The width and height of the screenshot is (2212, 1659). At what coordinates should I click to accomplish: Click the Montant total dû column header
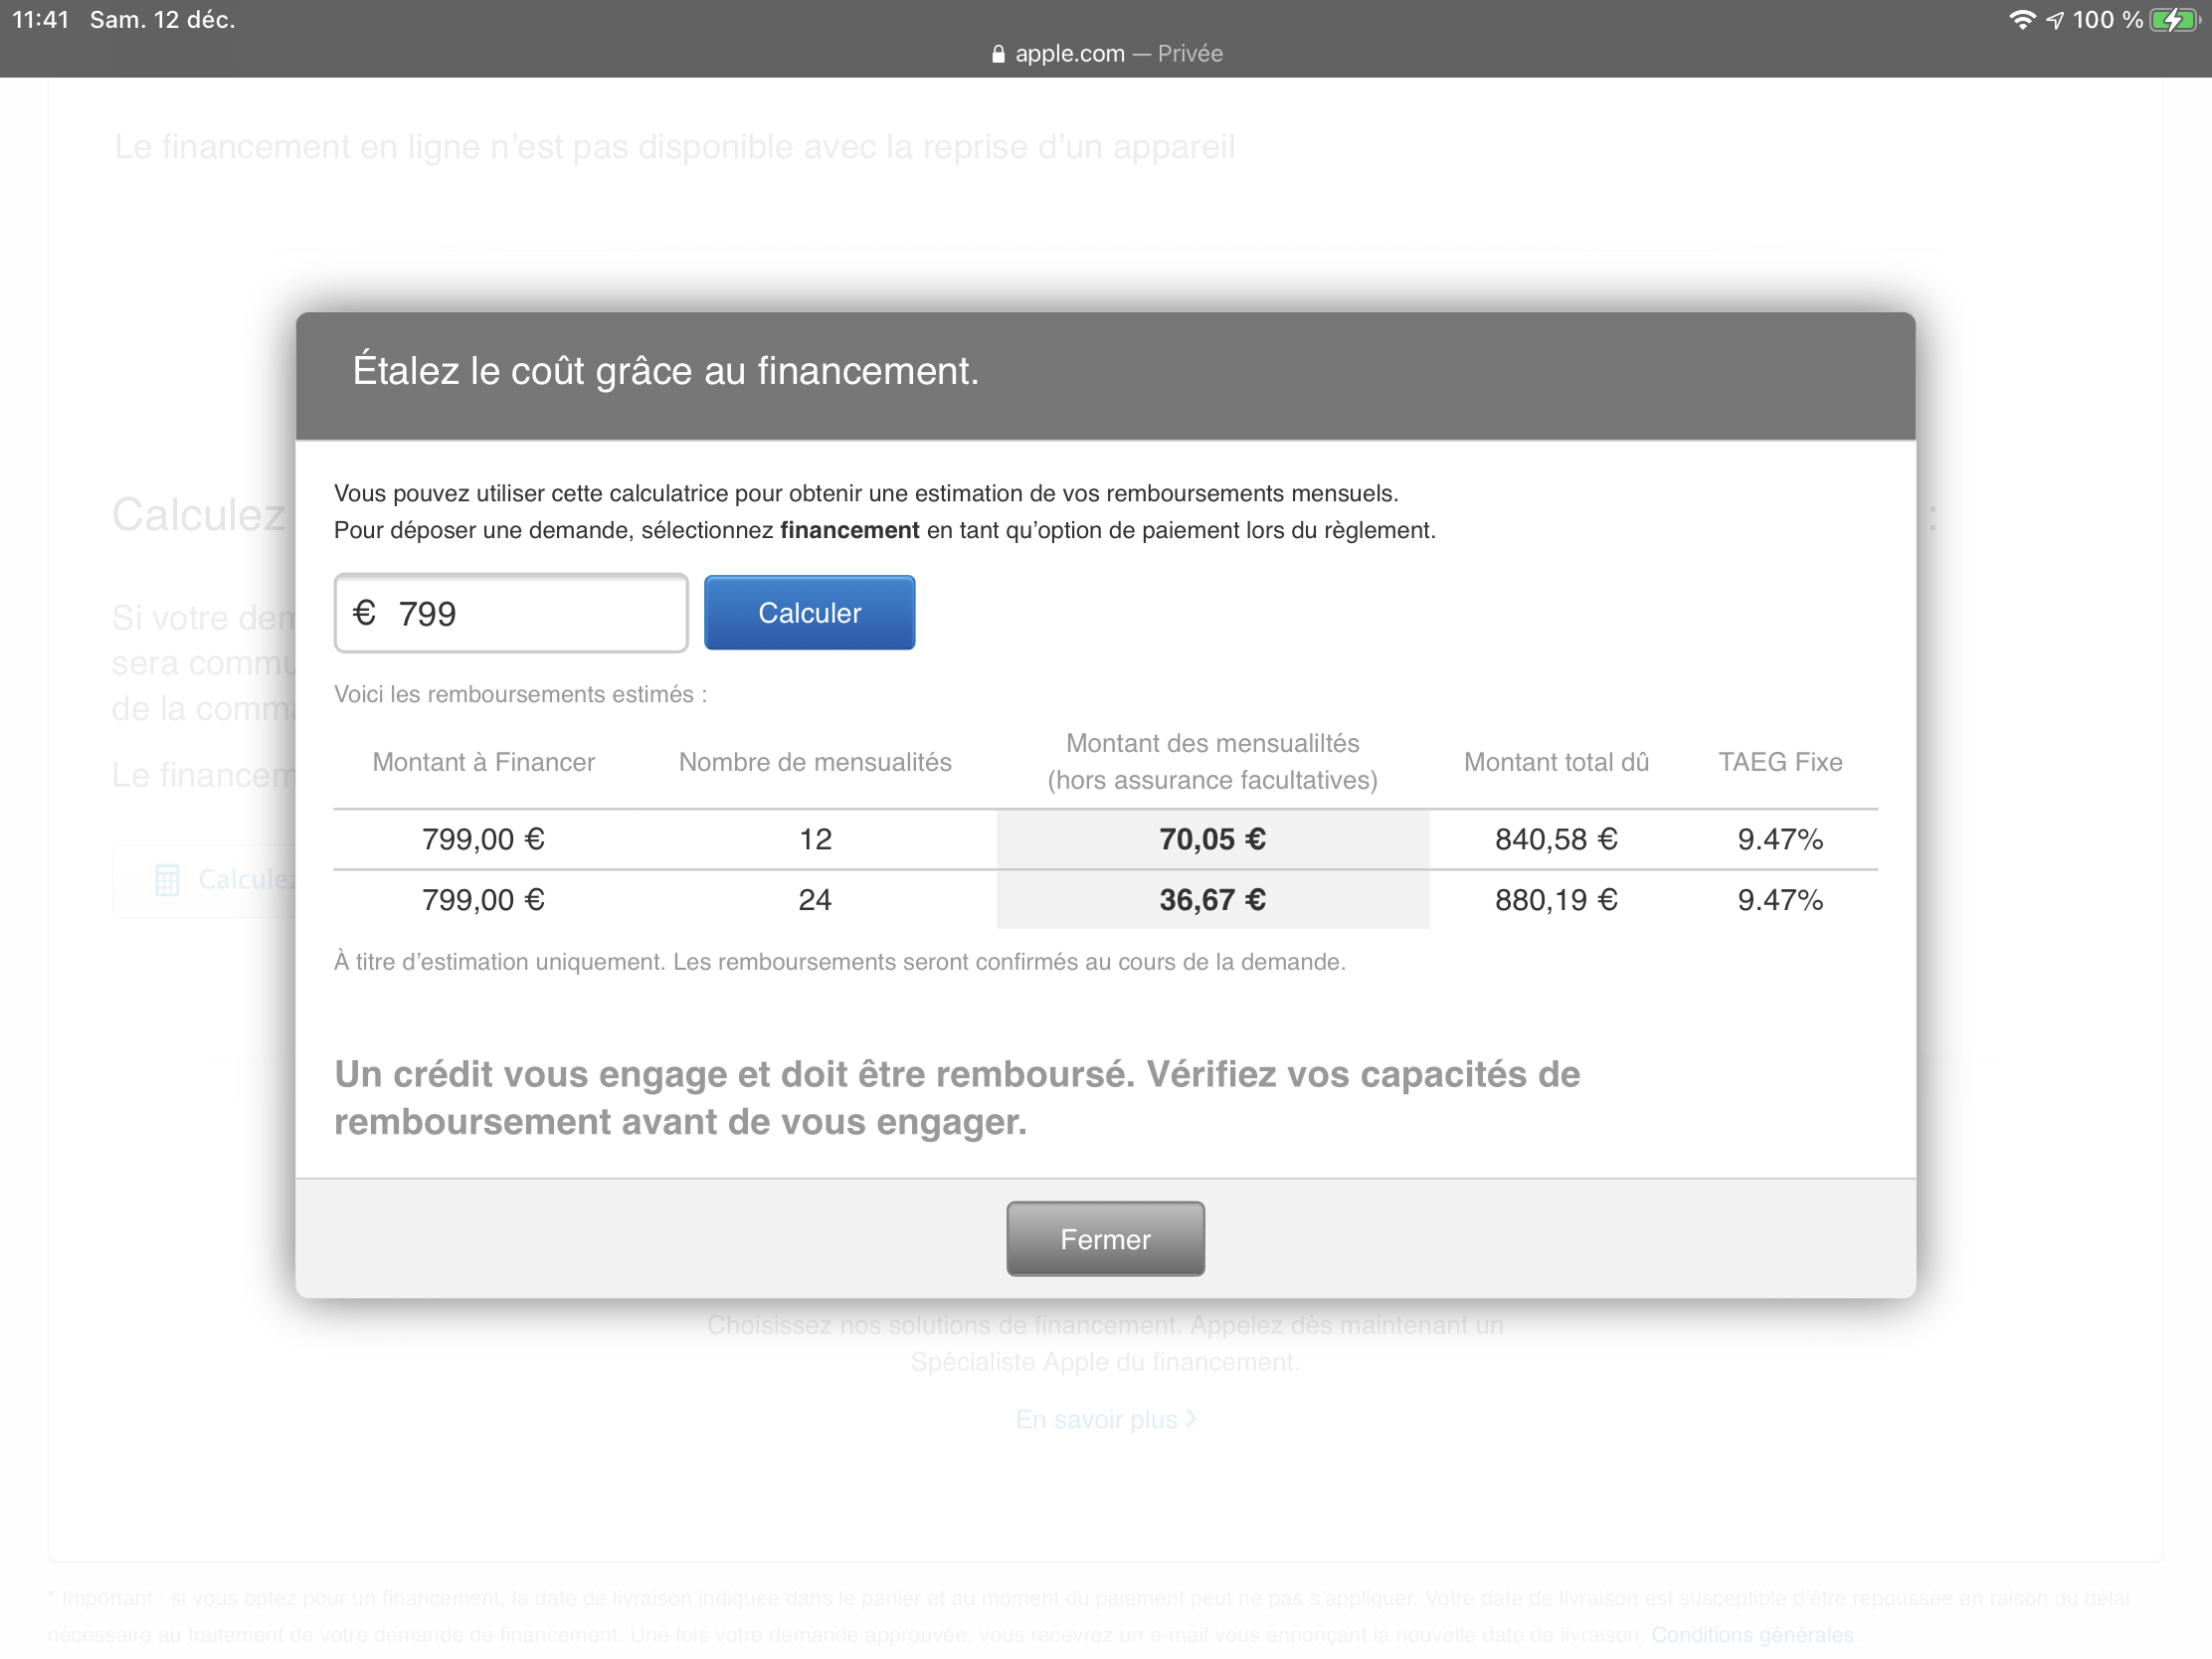1556,762
